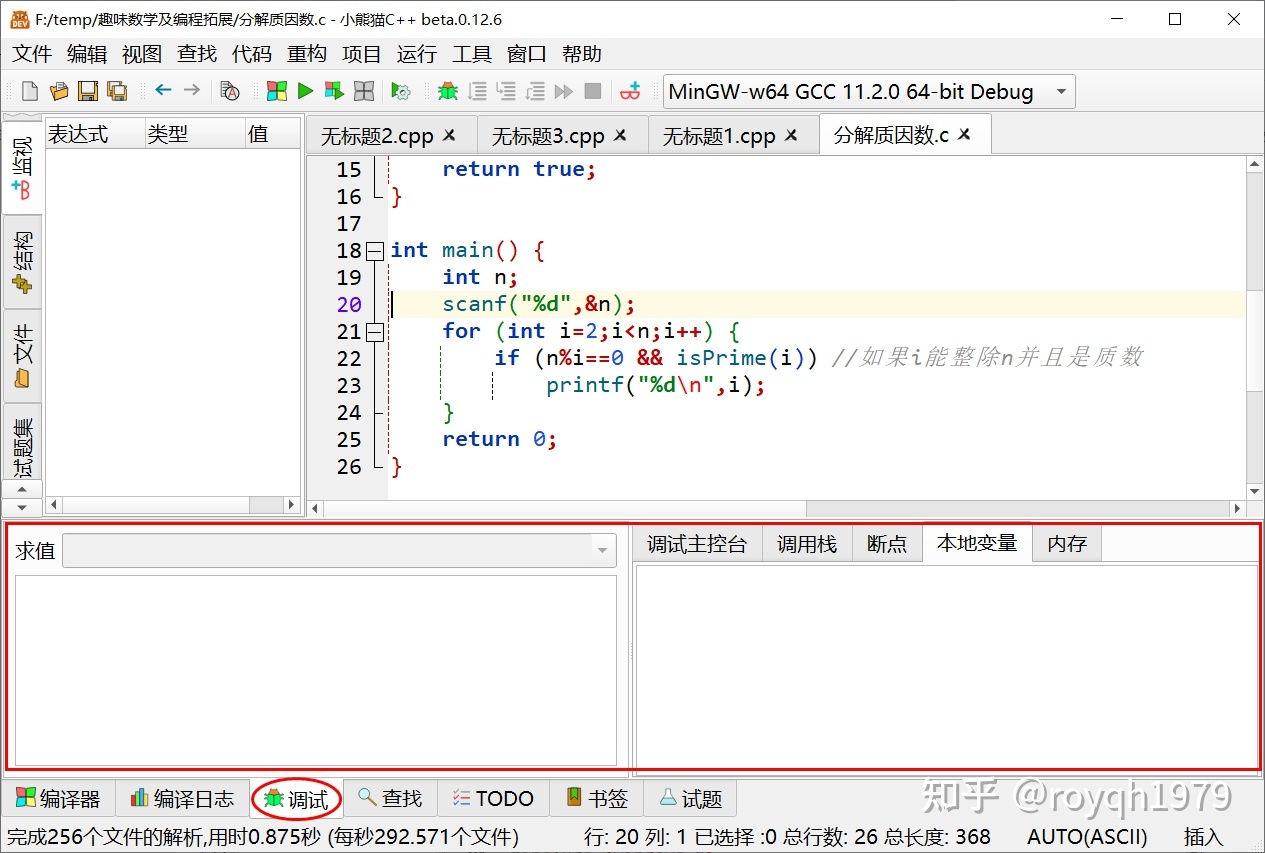Close the 无标题2.cpp tab

click(x=449, y=135)
